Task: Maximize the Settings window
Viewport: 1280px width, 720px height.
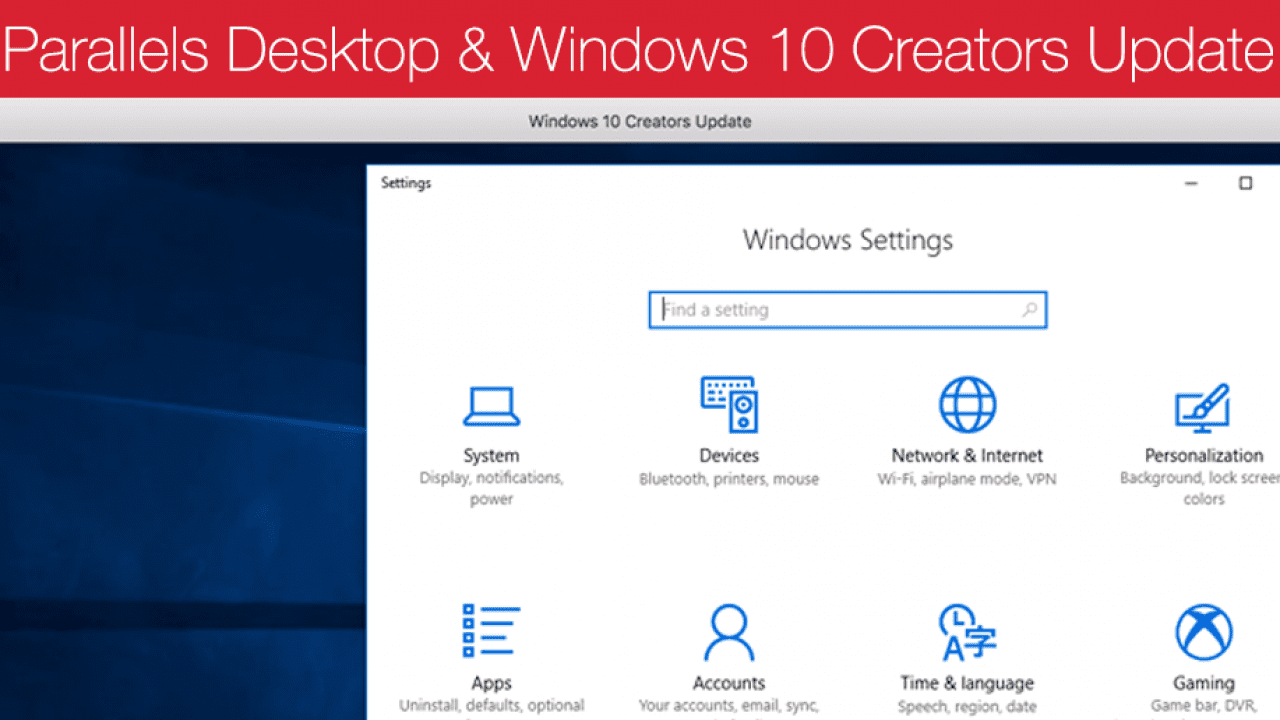Action: pyautogui.click(x=1245, y=183)
